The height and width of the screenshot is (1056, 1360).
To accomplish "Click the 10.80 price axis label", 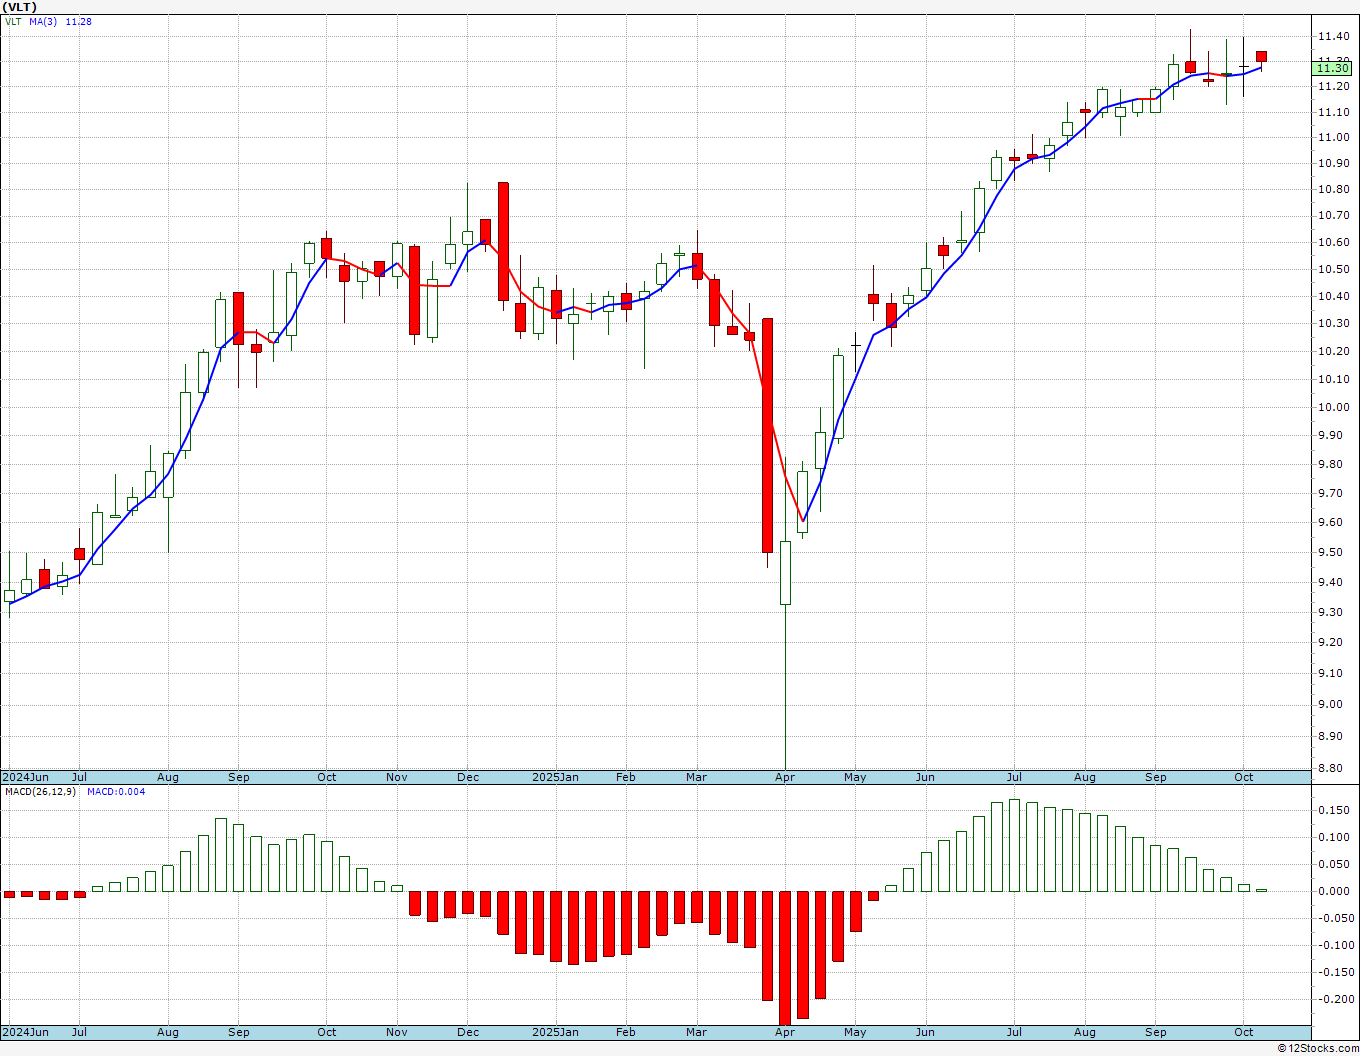I will (x=1332, y=189).
